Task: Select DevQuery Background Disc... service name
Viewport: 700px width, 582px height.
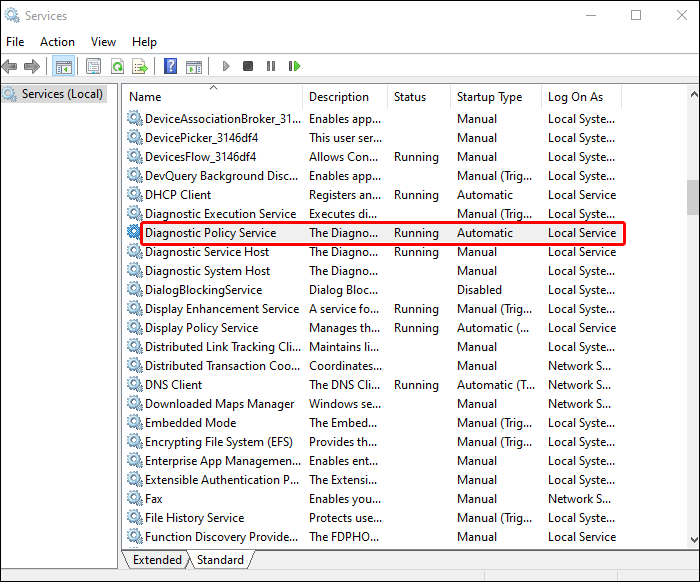Action: (221, 176)
